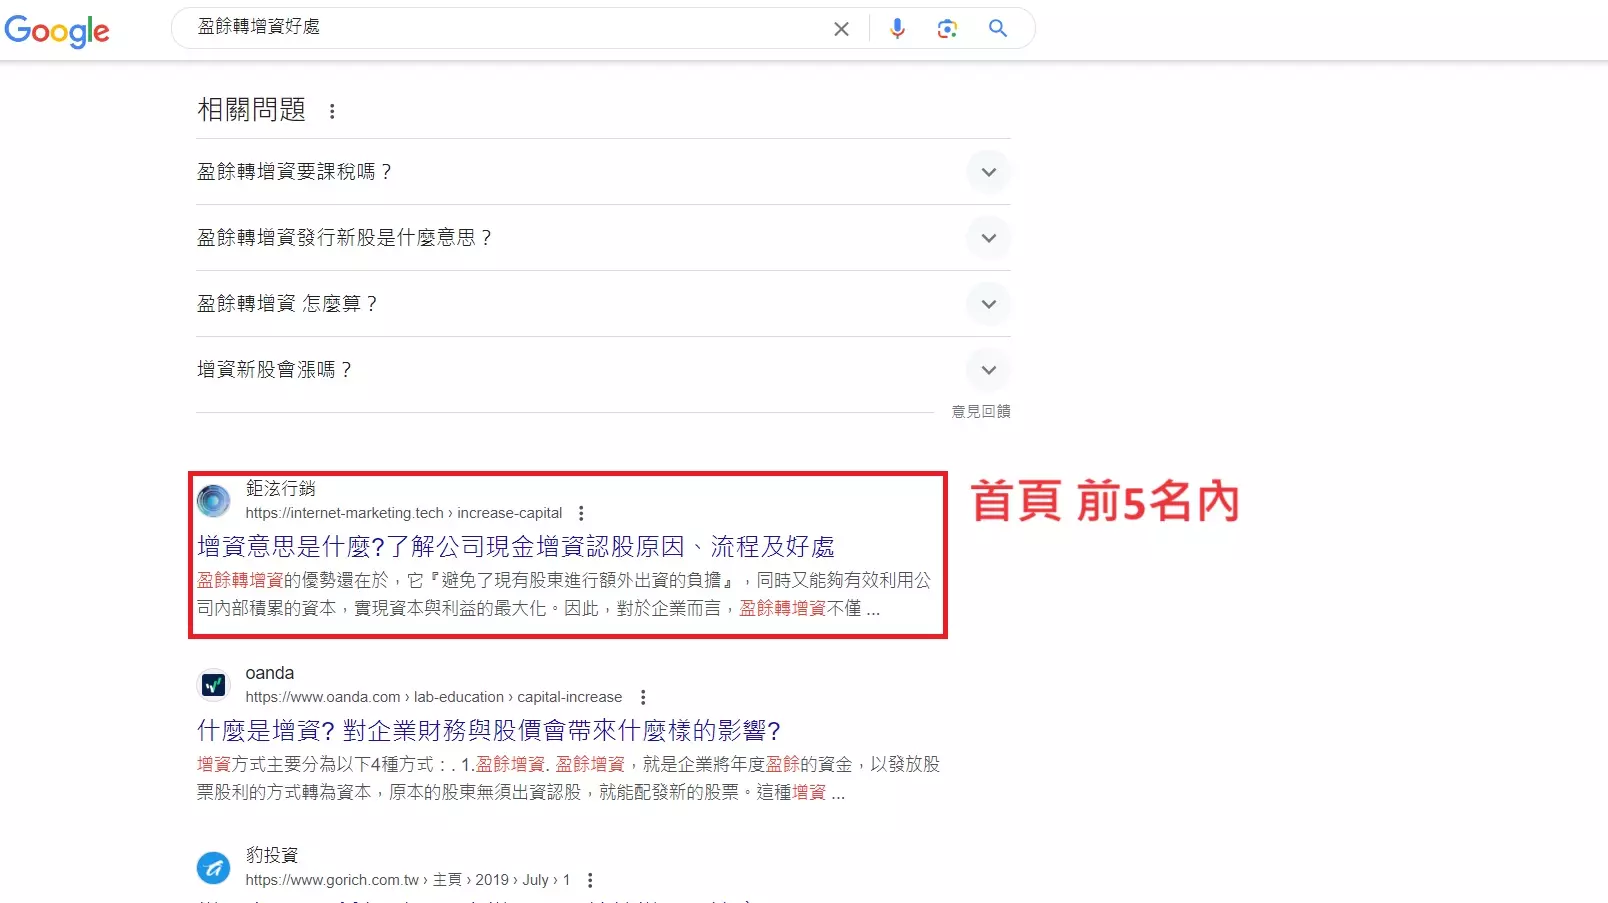
Task: Click into the Google search input field
Action: pyautogui.click(x=500, y=28)
